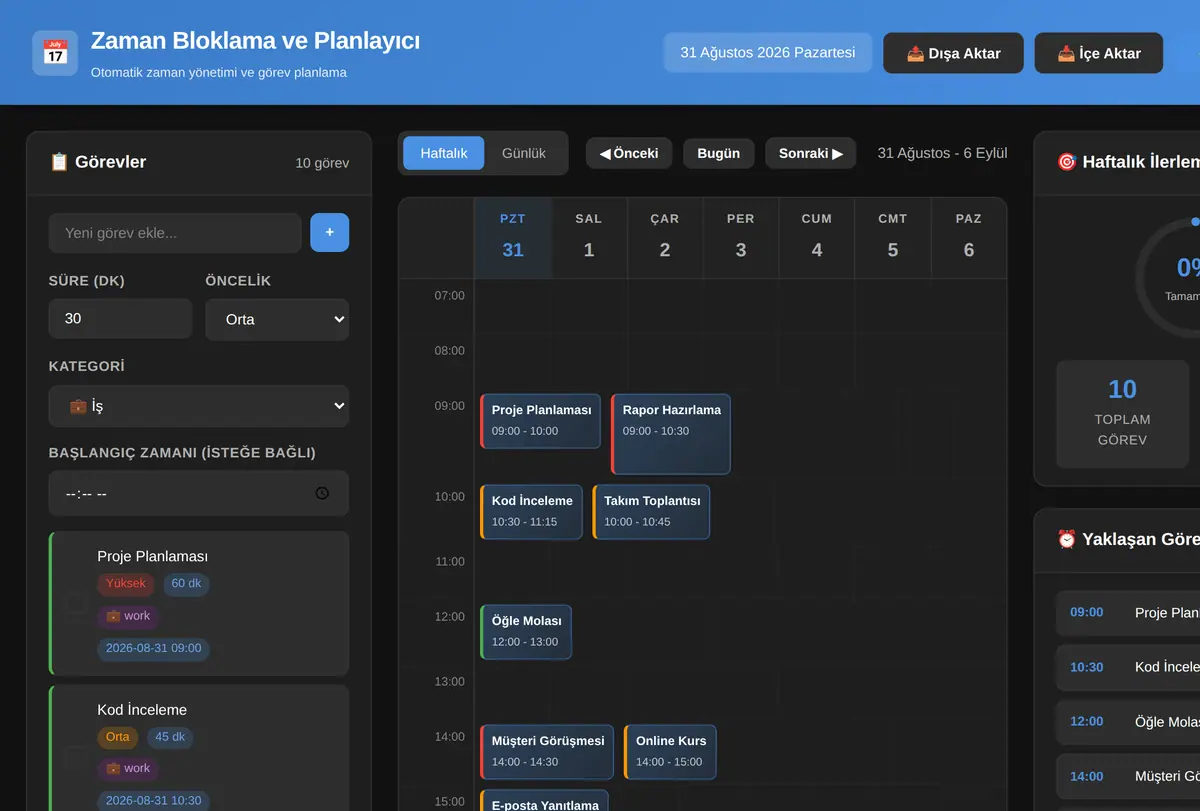1200x811 pixels.
Task: Select Müşteri Görüşmesi calendar block
Action: click(547, 752)
